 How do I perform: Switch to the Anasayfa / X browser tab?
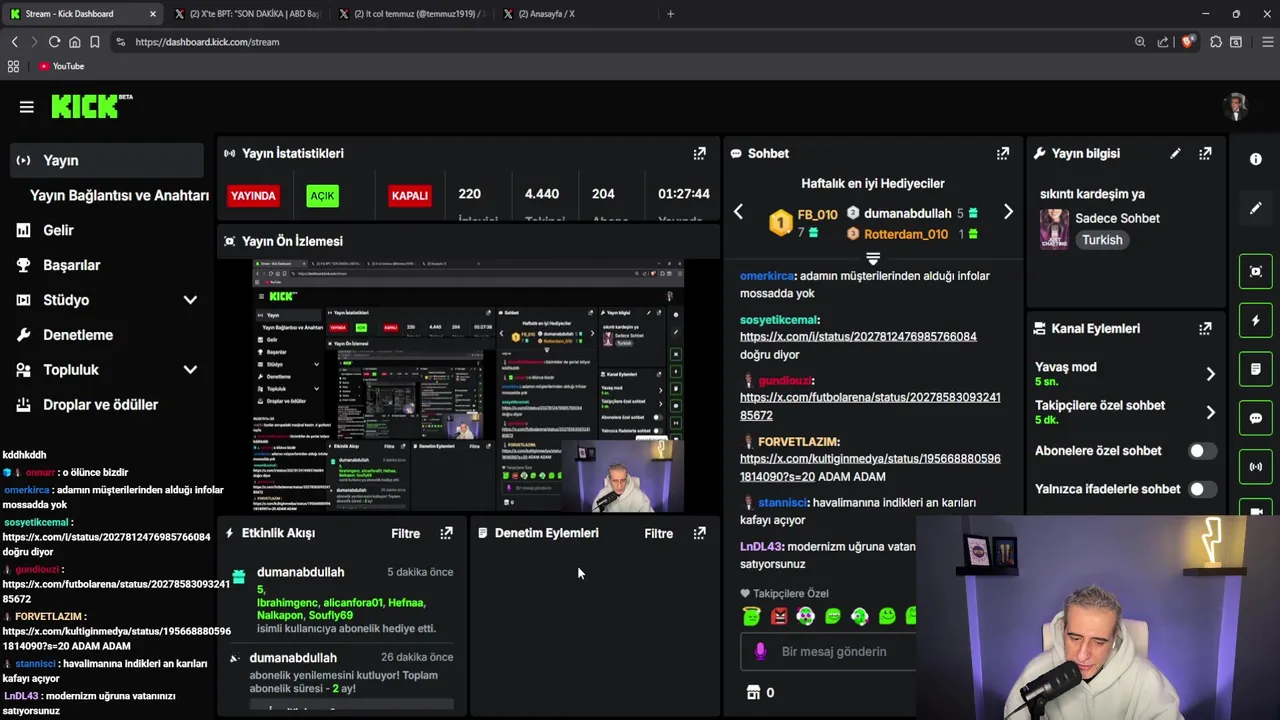pos(575,14)
